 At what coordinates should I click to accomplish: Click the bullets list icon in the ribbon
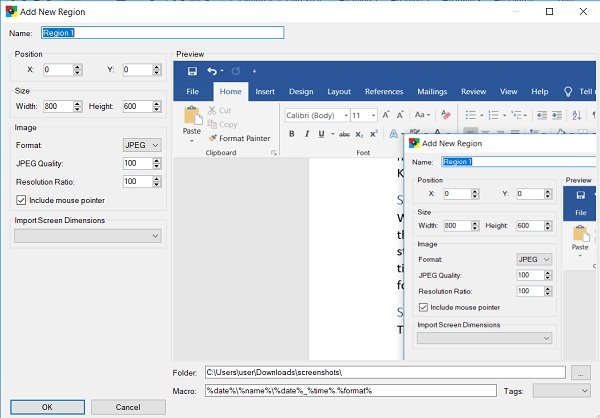(471, 115)
